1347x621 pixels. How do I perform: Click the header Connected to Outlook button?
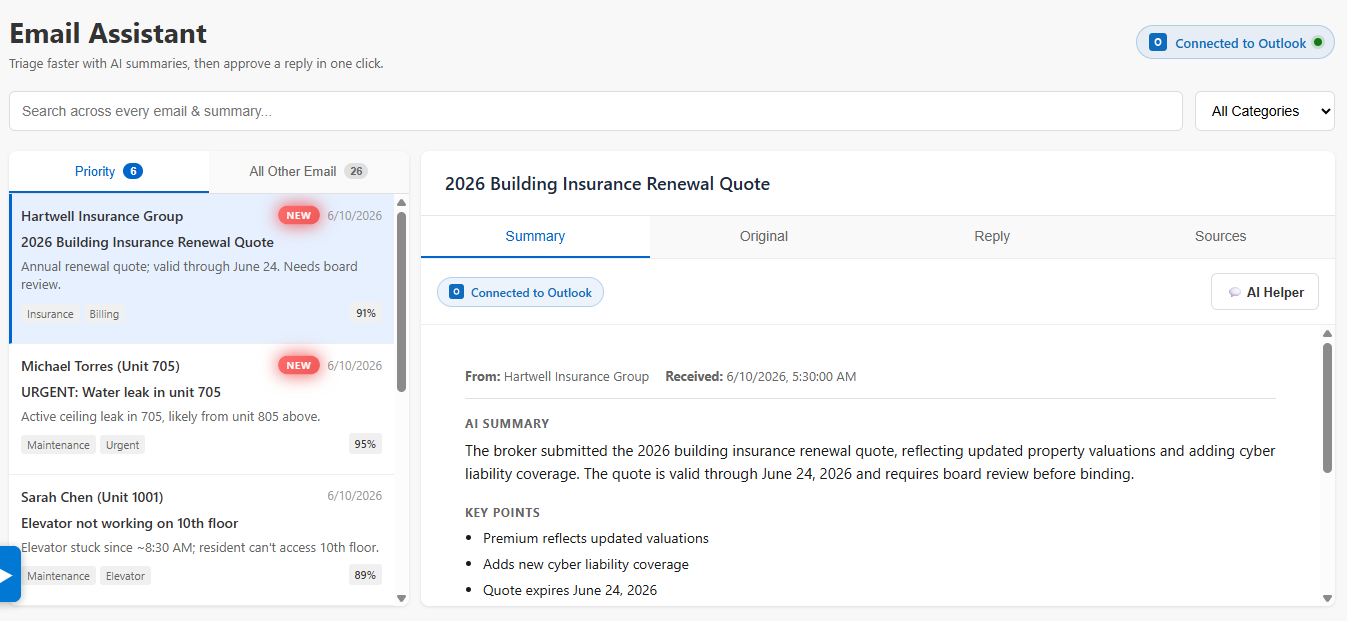tap(1235, 43)
